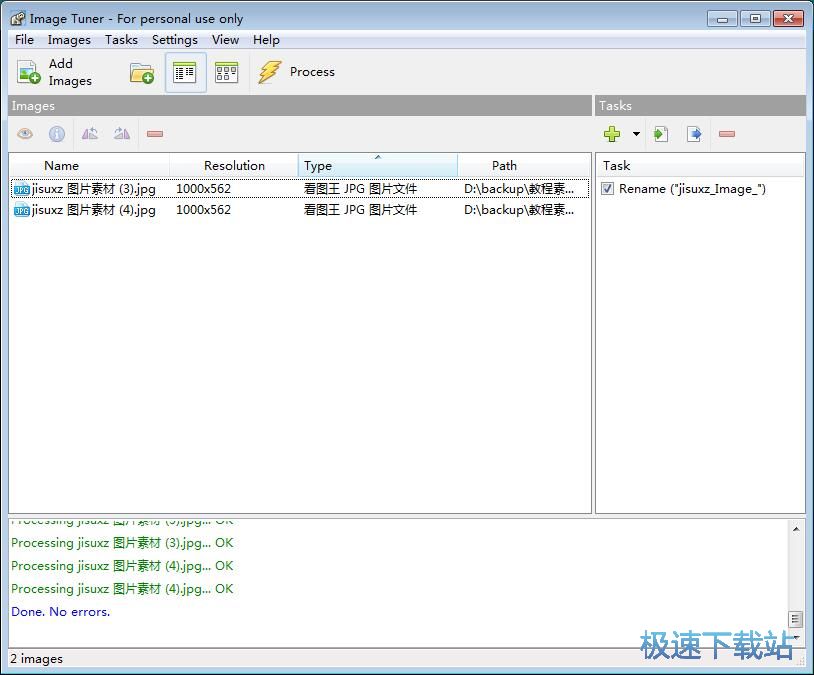Switch to thumbnails view

[226, 73]
